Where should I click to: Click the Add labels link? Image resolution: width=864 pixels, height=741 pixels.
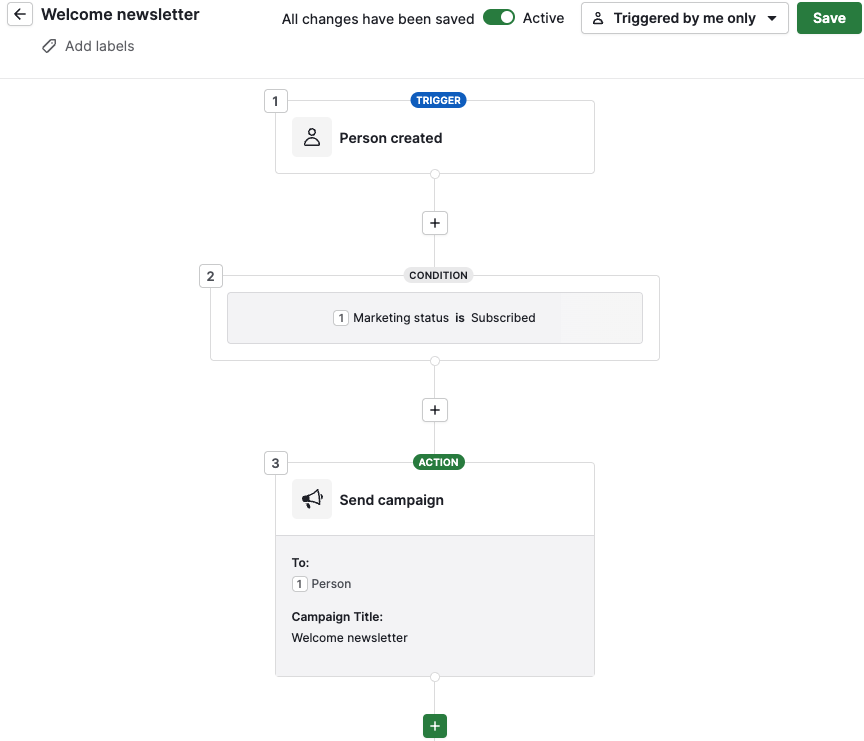coord(98,45)
